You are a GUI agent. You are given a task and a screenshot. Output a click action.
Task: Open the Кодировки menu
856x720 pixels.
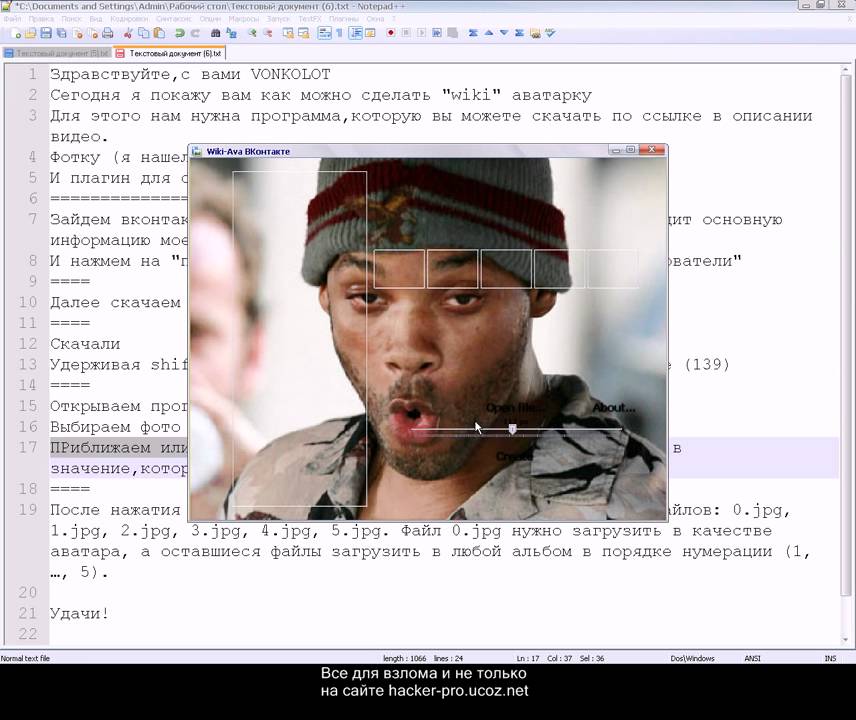(129, 19)
